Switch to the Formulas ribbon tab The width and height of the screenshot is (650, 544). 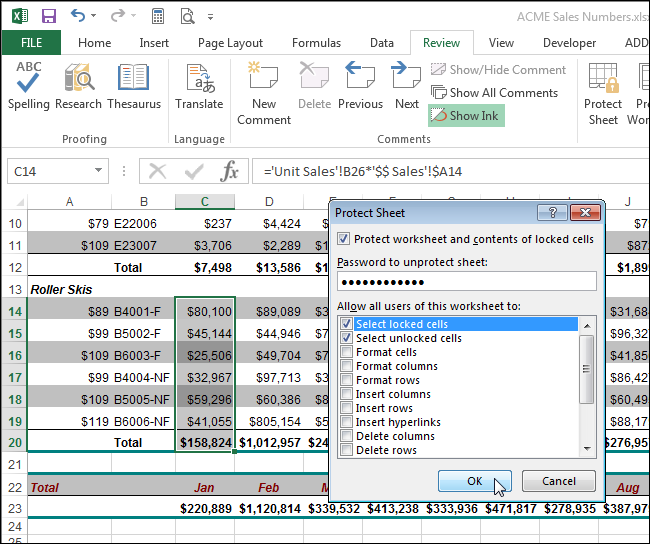pyautogui.click(x=316, y=43)
